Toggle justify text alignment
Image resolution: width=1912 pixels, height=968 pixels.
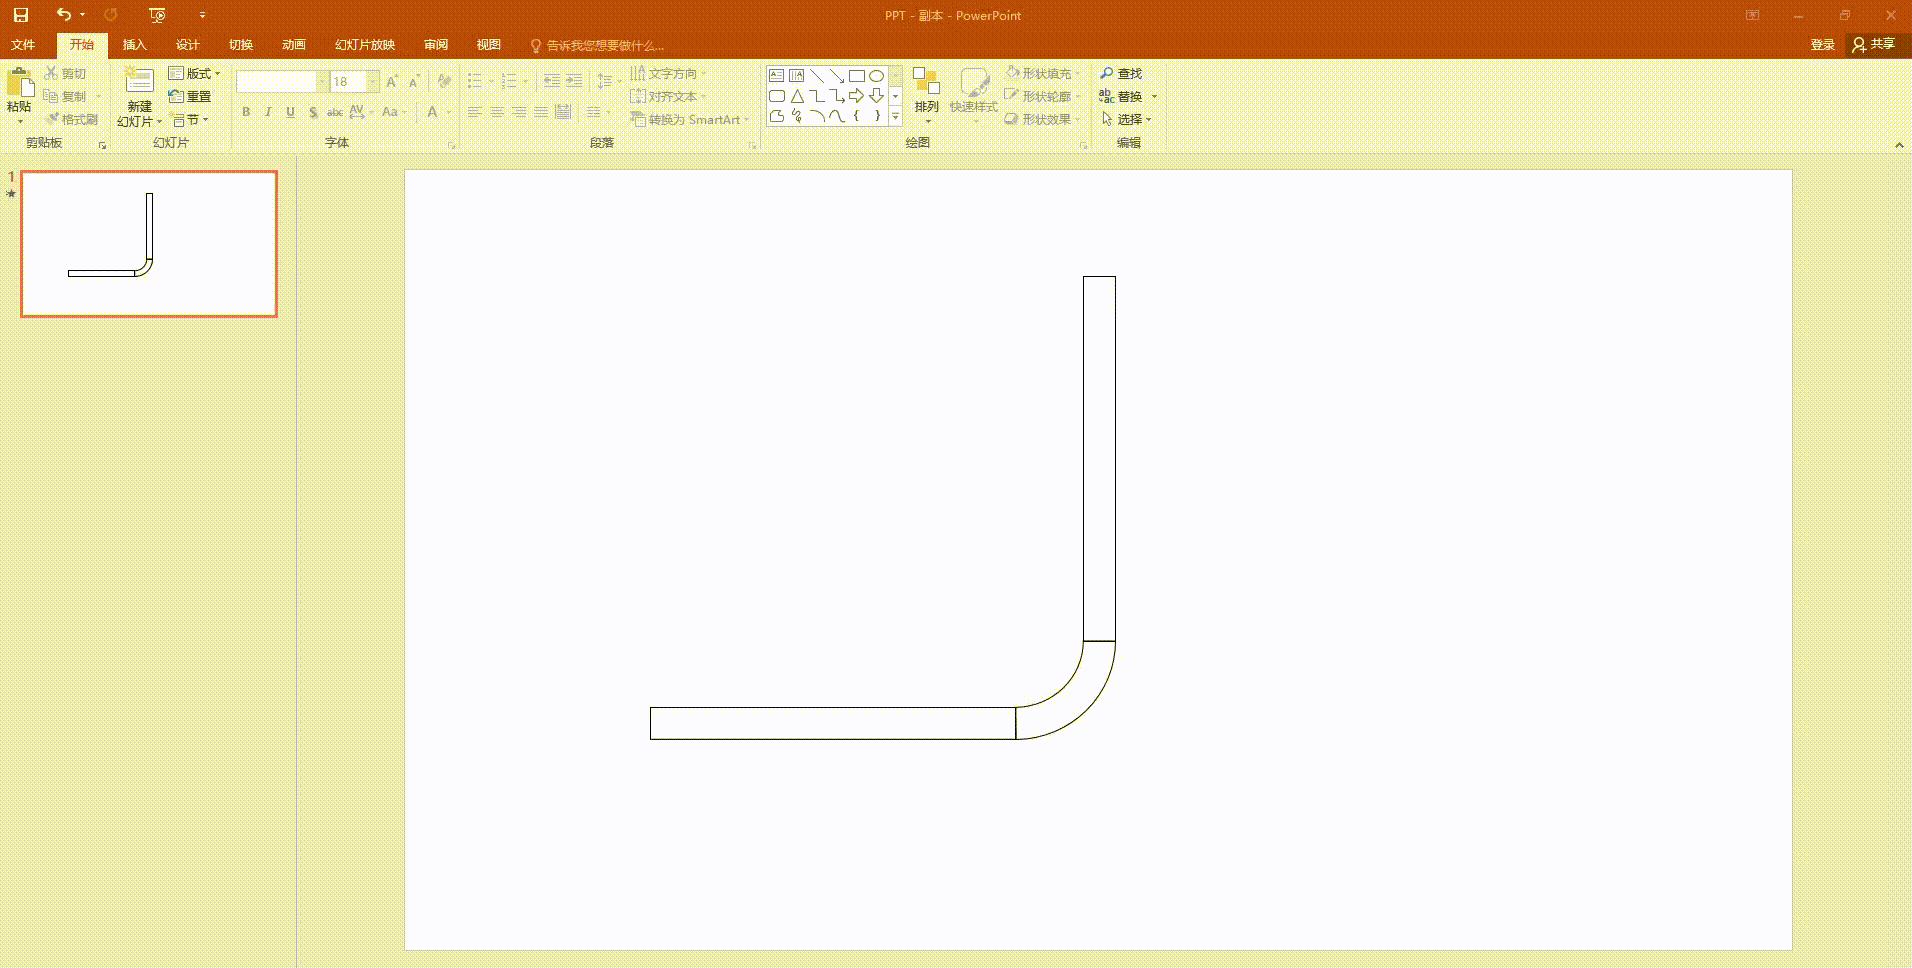tap(541, 112)
